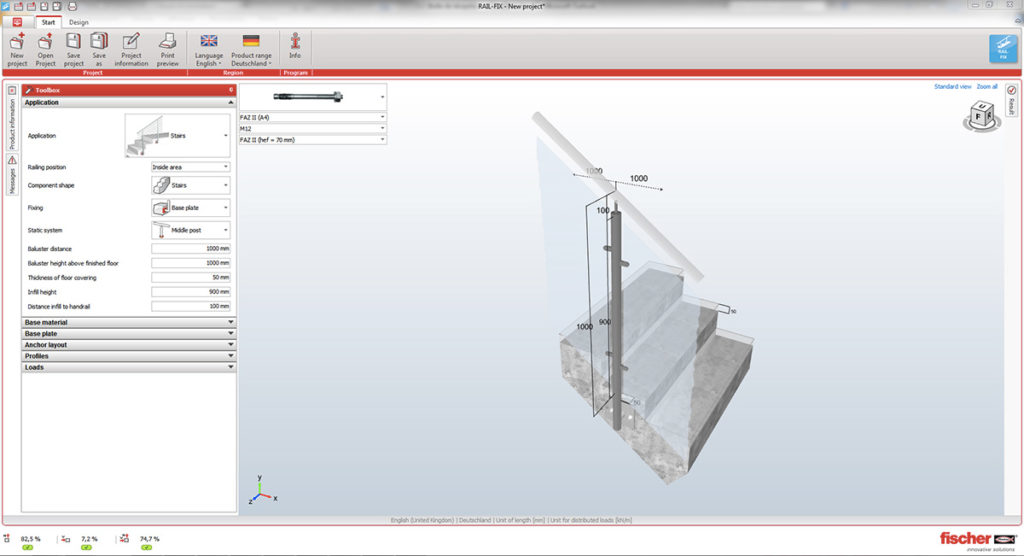Image resolution: width=1024 pixels, height=556 pixels.
Task: Click the Distance infill to handrail field
Action: coord(190,306)
